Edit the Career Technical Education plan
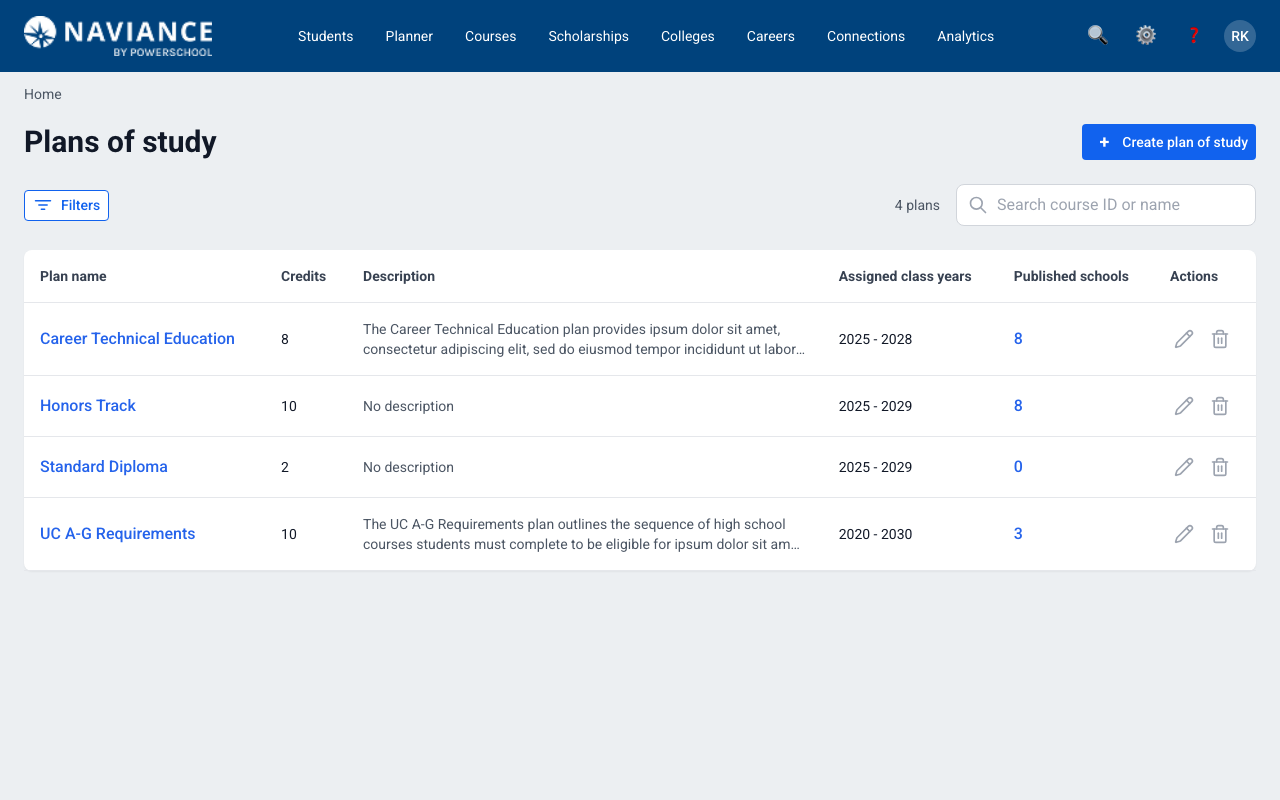1280x800 pixels. (x=1184, y=338)
